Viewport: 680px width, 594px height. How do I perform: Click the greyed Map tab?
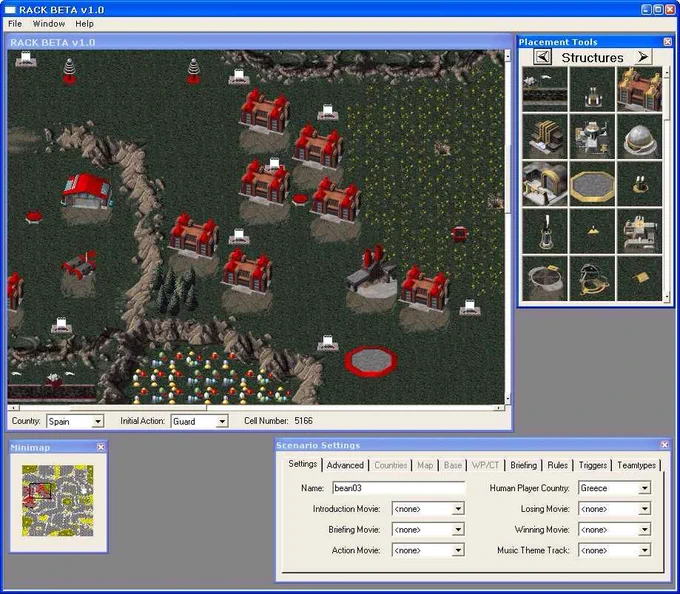pyautogui.click(x=425, y=465)
